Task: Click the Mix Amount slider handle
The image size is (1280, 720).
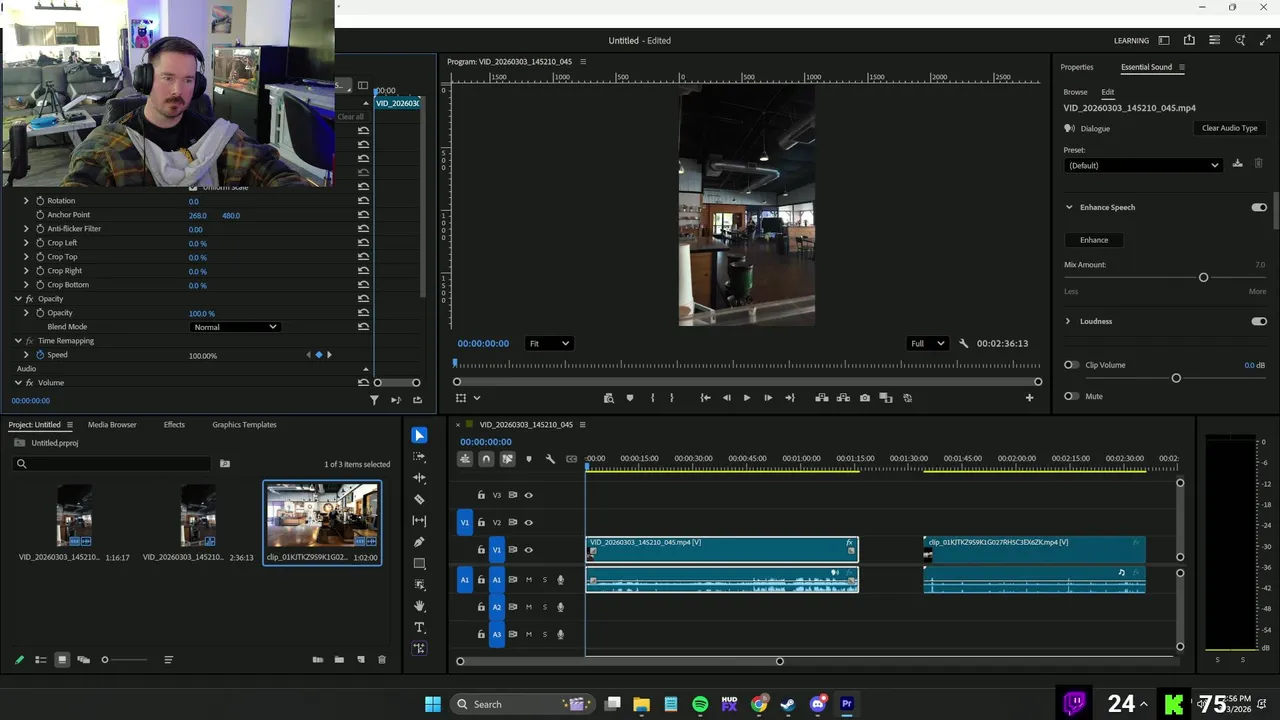Action: (x=1203, y=277)
